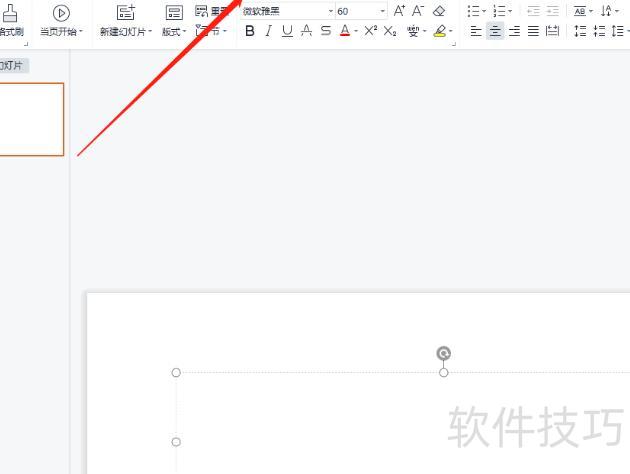Open phonetic guide dropdown arrow
Screen dimensions: 630x474
click(425, 31)
